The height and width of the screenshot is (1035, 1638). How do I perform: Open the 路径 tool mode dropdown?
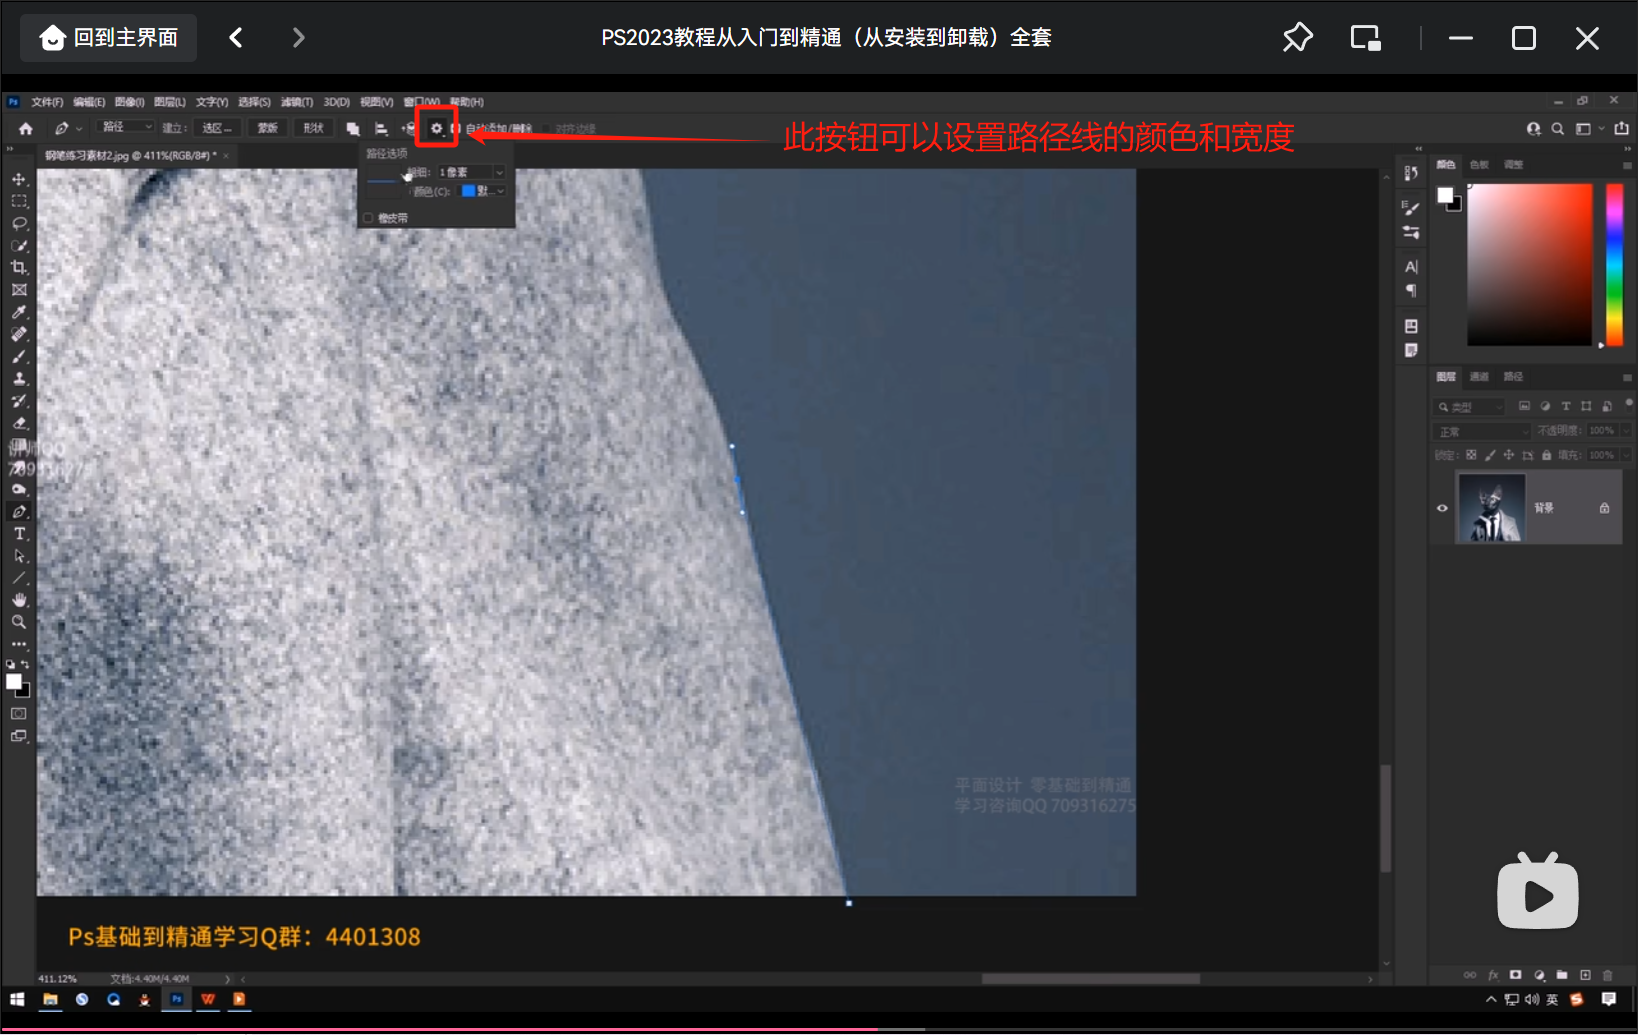tap(127, 127)
